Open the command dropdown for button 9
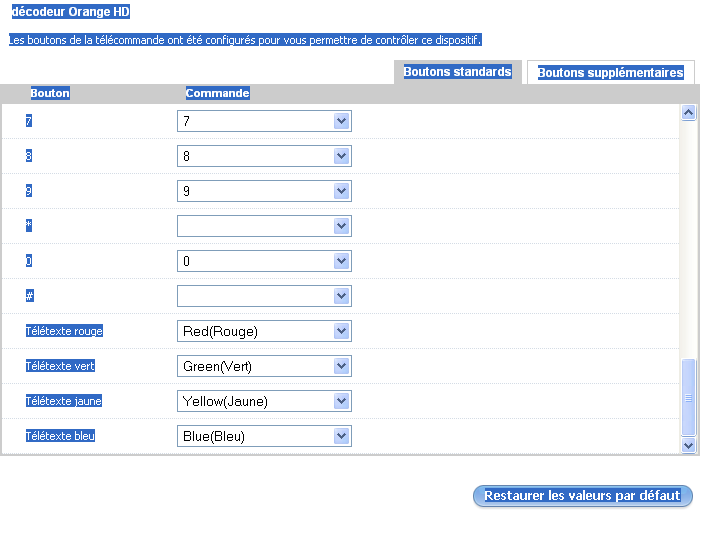This screenshot has width=704, height=550. pyautogui.click(x=264, y=191)
